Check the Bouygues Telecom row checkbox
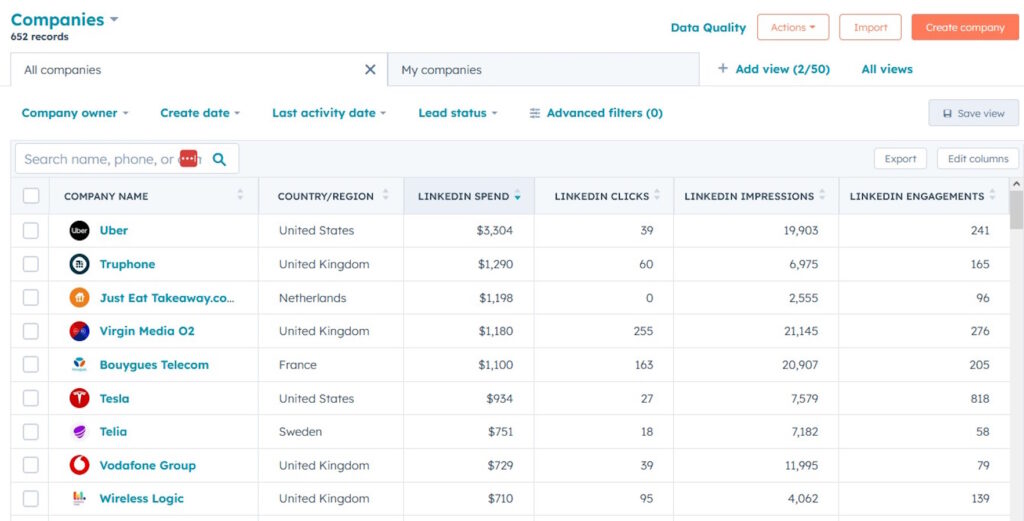 (x=31, y=365)
